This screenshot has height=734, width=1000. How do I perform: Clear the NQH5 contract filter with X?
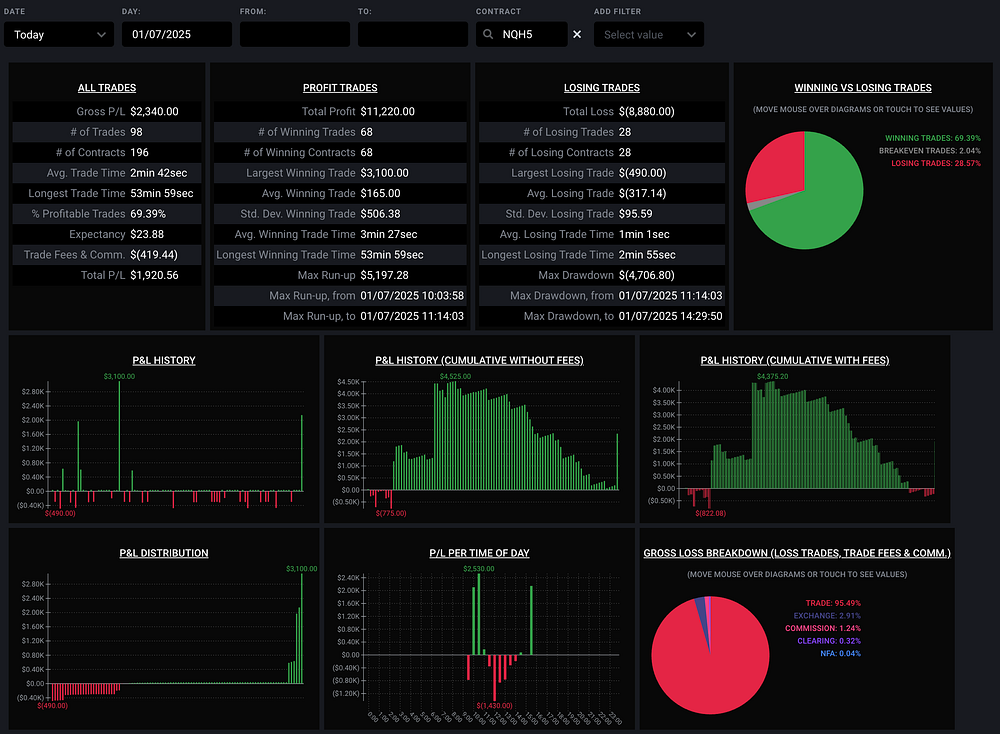coord(577,34)
